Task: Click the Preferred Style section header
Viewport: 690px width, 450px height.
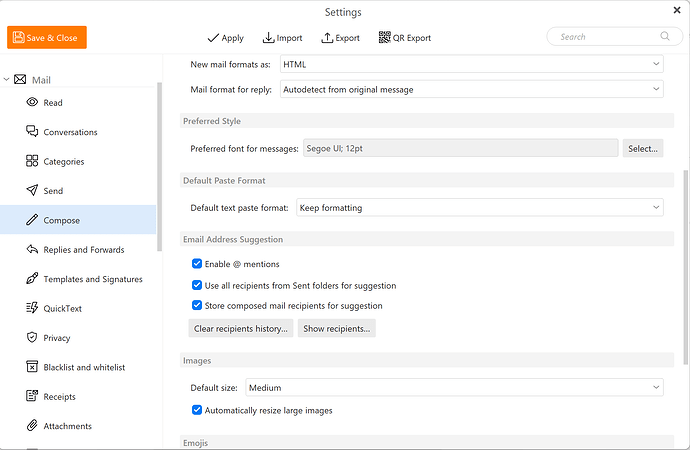Action: (x=427, y=121)
